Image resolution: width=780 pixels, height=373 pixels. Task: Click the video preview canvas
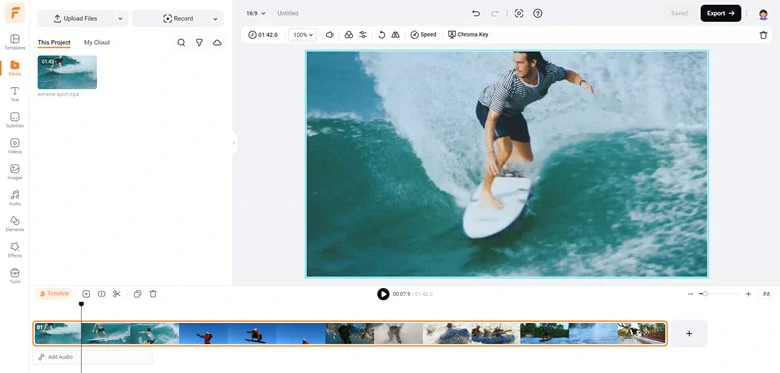[x=507, y=164]
